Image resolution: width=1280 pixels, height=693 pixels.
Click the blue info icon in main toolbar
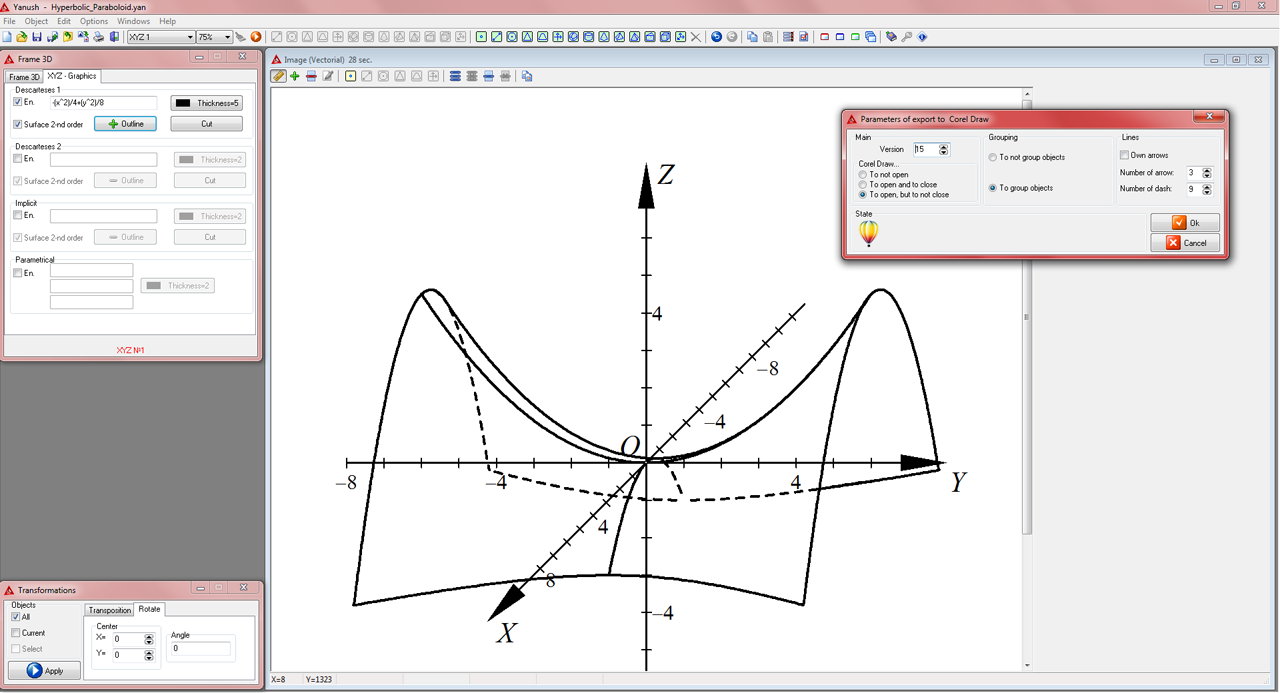click(922, 37)
